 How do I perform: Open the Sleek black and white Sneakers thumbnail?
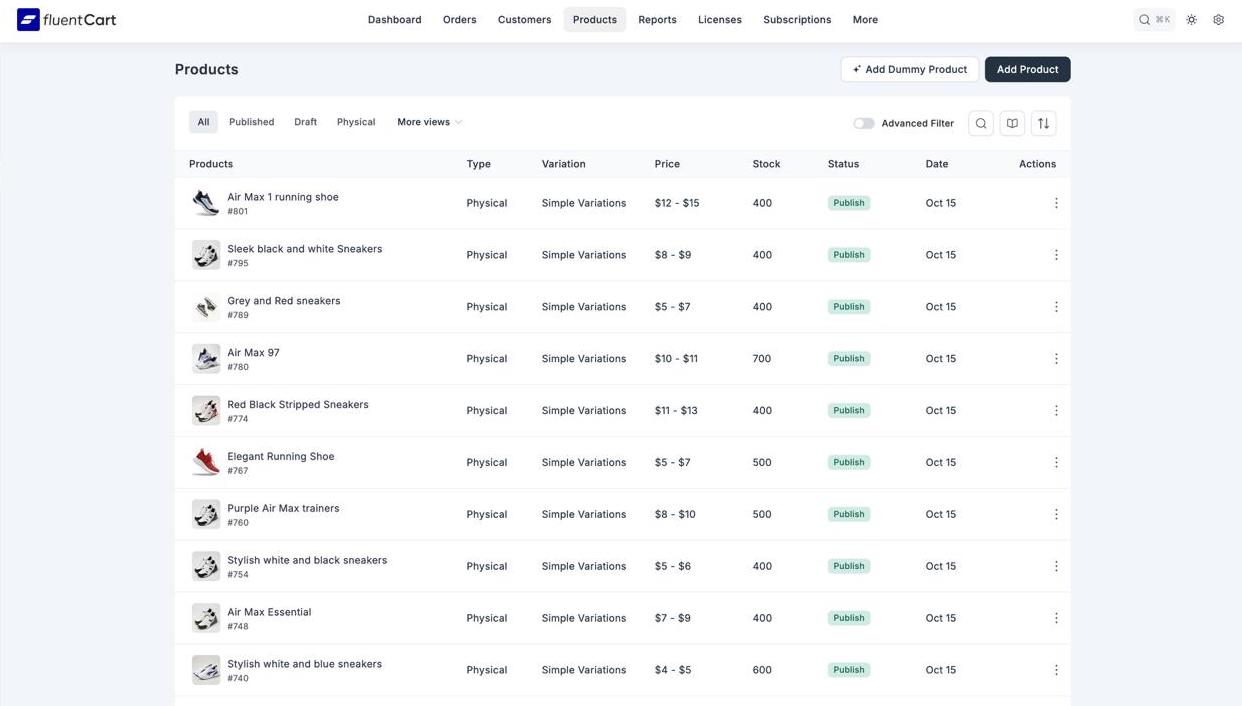click(x=206, y=255)
